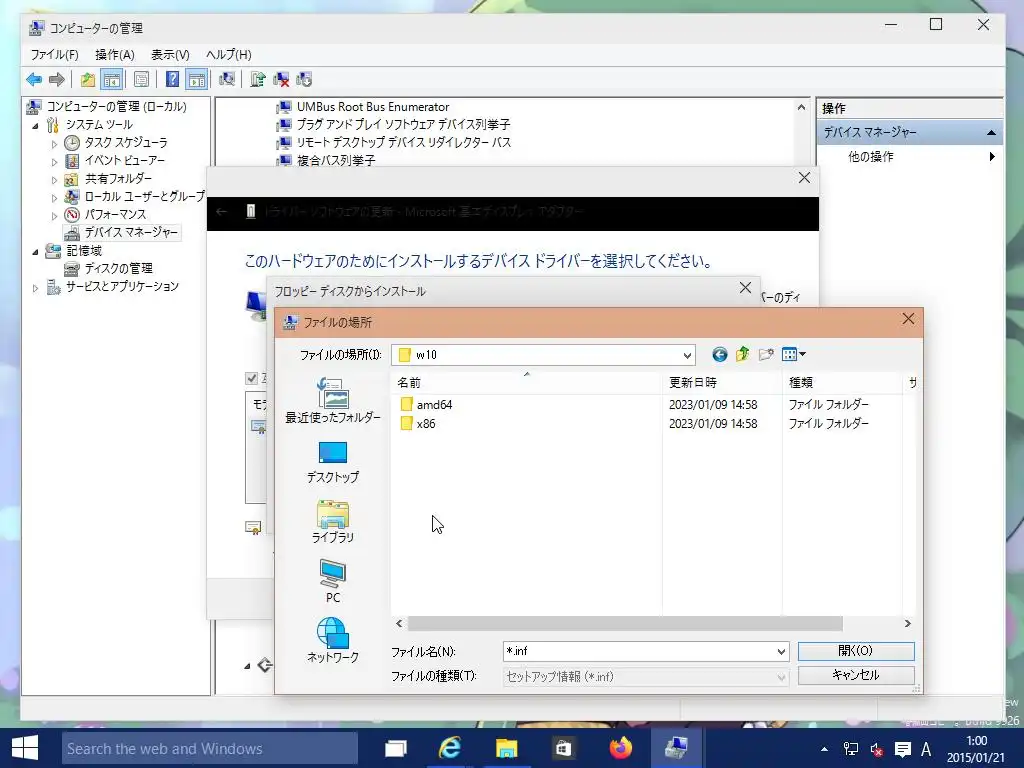Go back to previous folder in file dialog

point(720,355)
